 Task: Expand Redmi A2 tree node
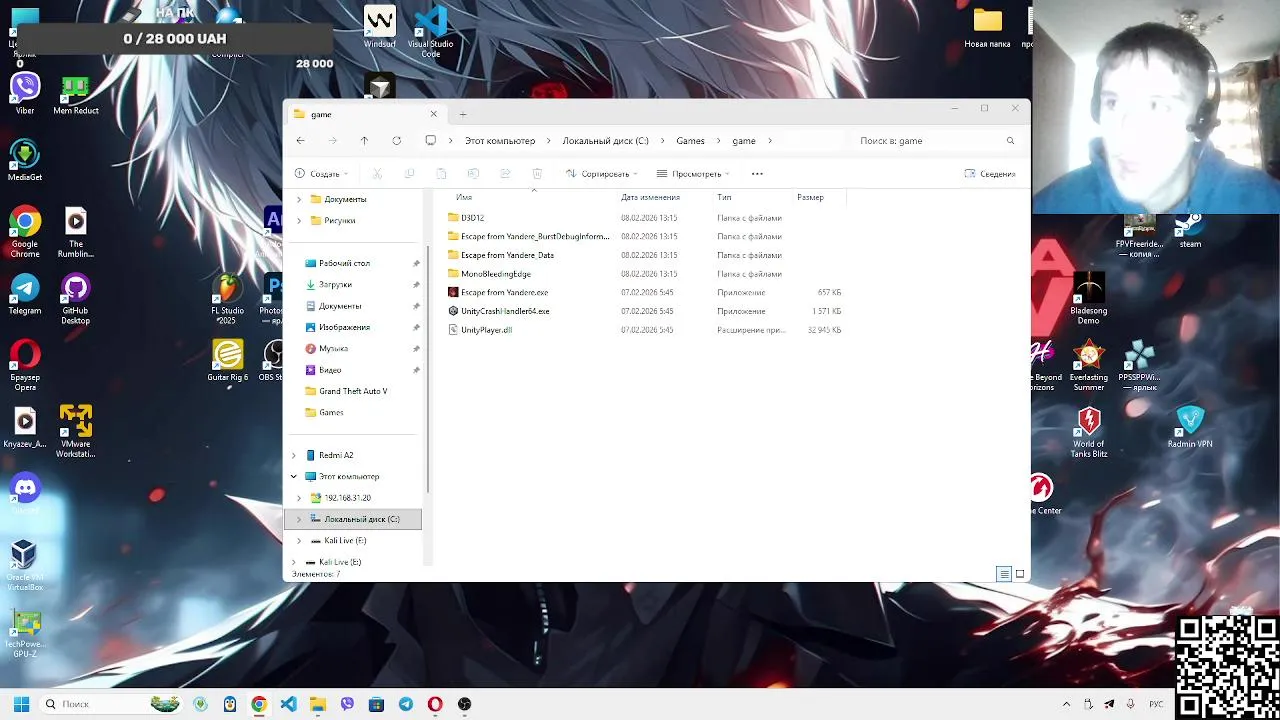click(293, 455)
